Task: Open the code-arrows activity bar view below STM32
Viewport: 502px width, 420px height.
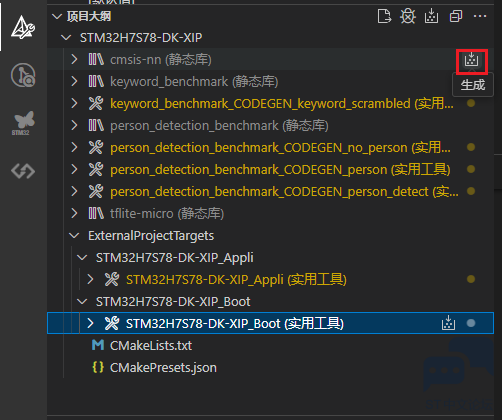Action: 23,171
